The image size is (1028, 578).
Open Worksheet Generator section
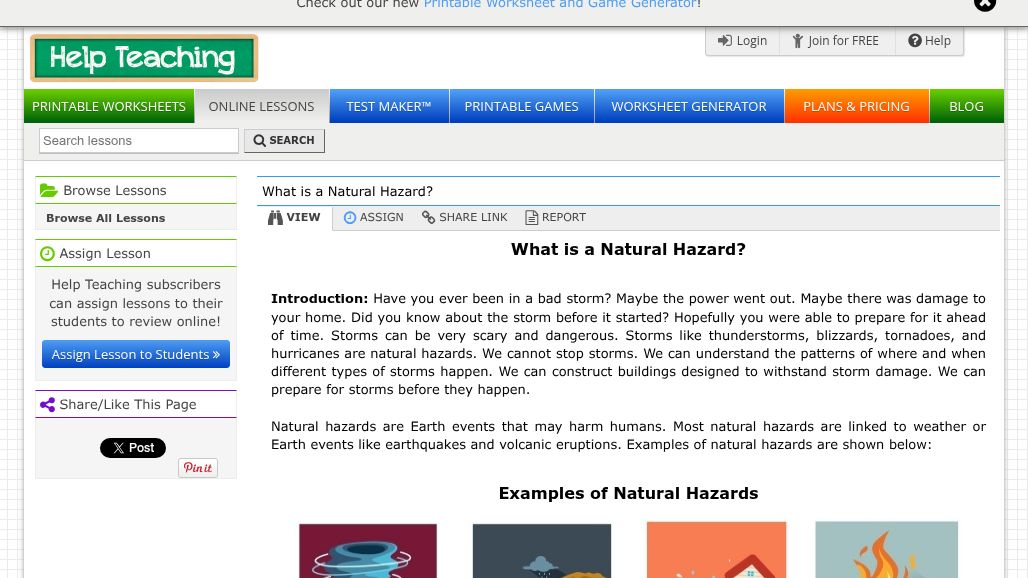click(x=689, y=106)
